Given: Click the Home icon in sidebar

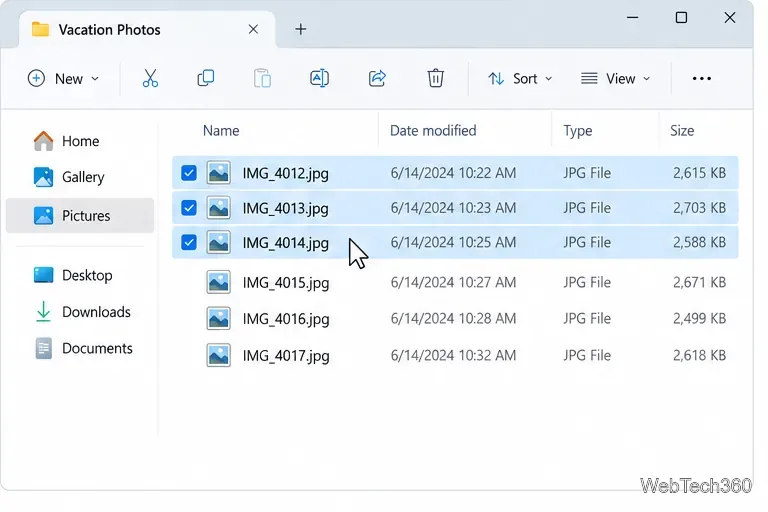Looking at the screenshot, I should [x=44, y=141].
